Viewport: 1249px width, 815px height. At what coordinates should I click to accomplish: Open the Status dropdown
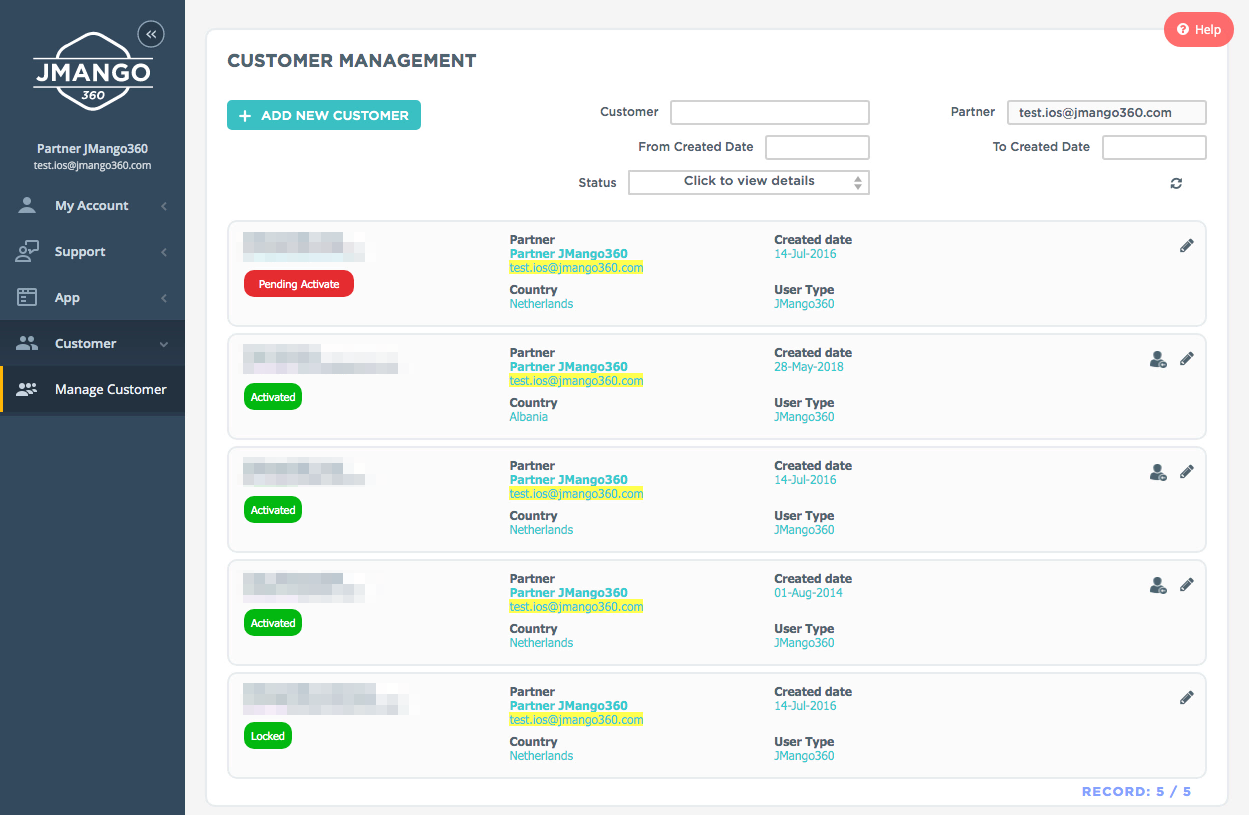(749, 182)
